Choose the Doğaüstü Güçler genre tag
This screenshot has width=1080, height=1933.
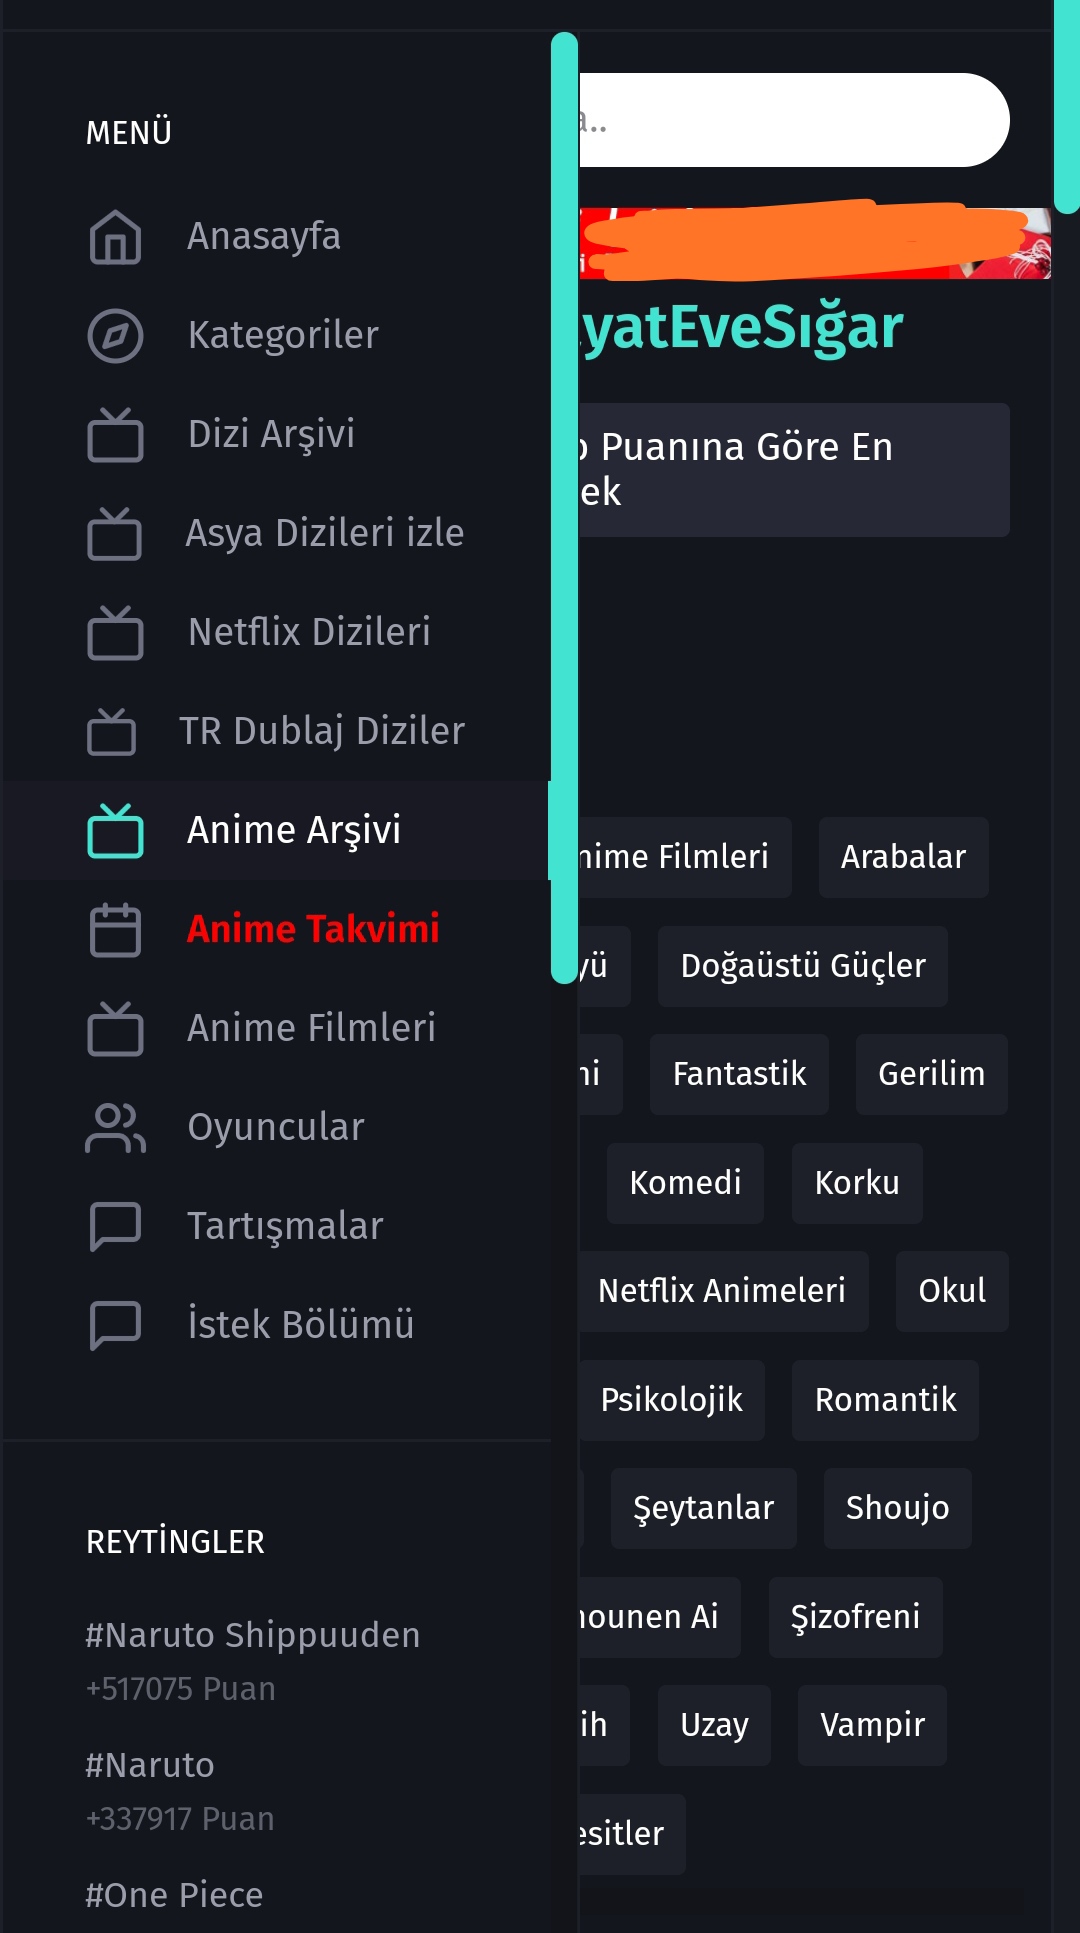coord(803,966)
